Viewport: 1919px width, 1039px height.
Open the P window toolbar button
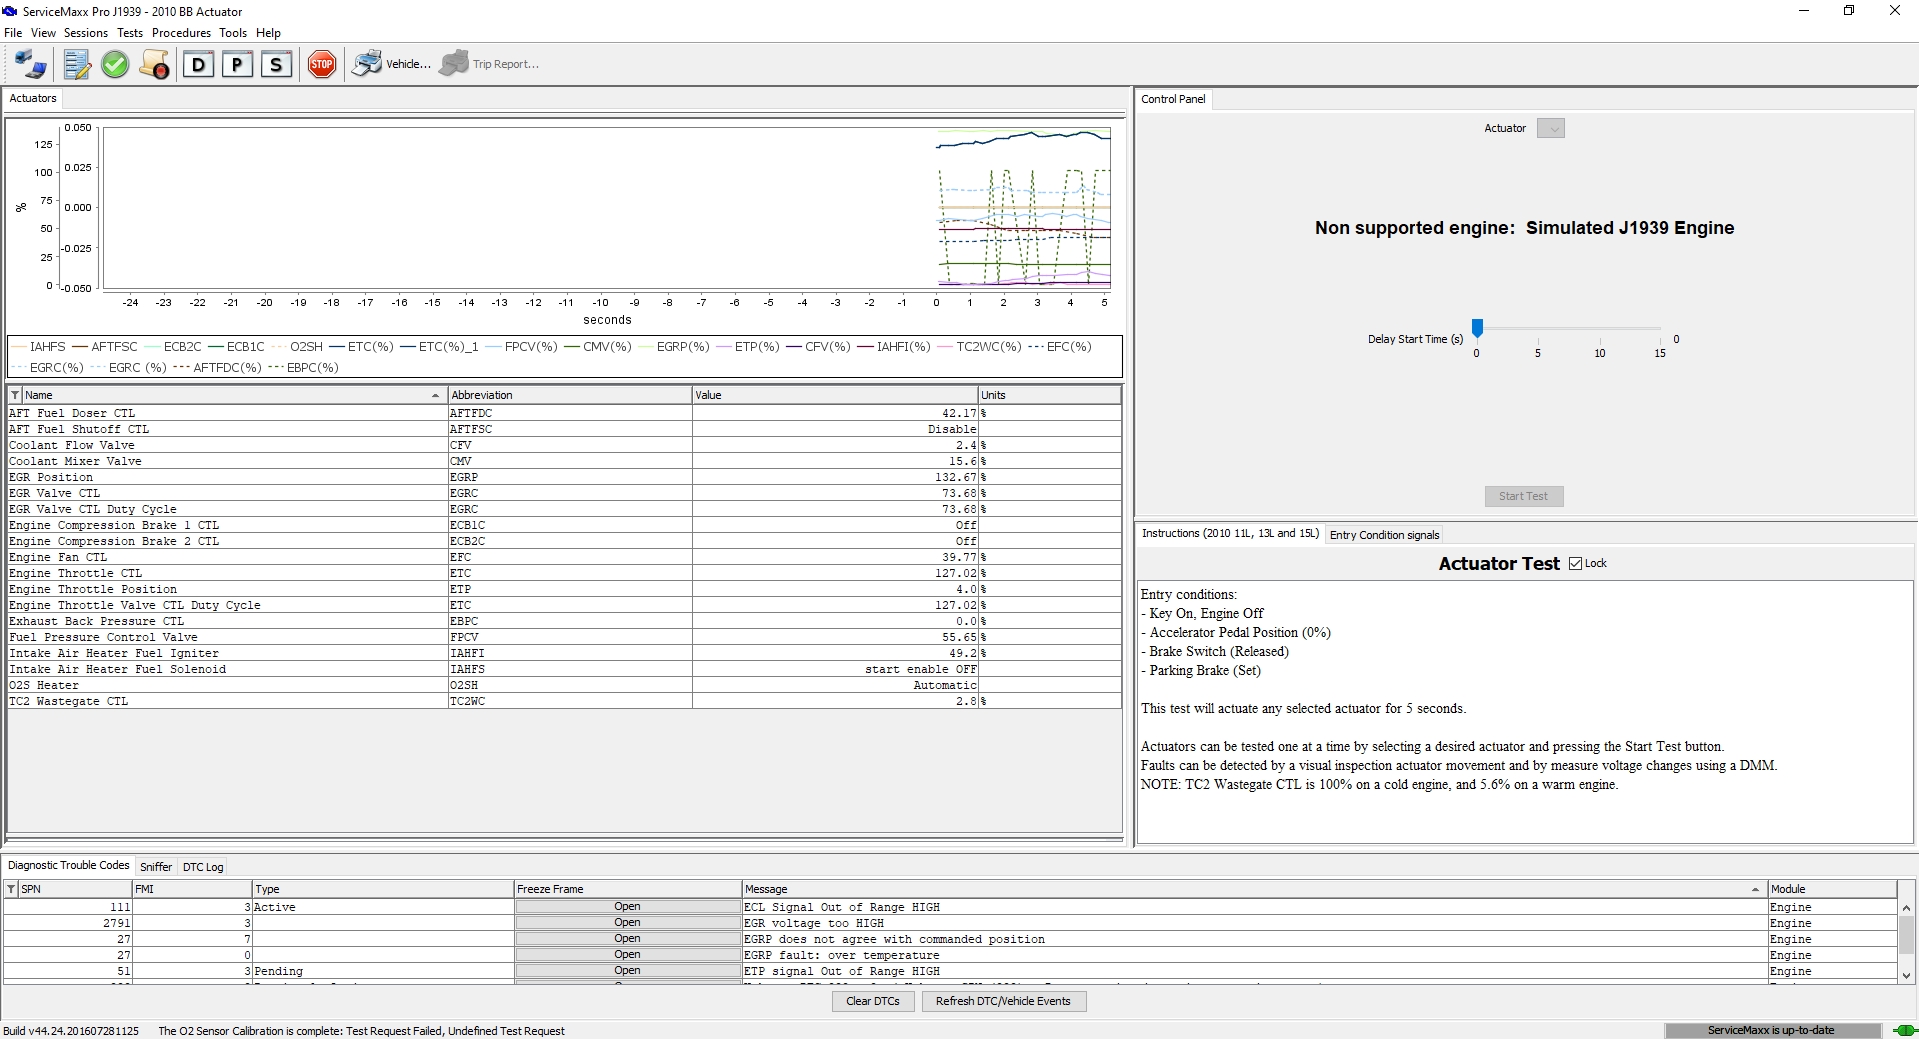(x=237, y=65)
